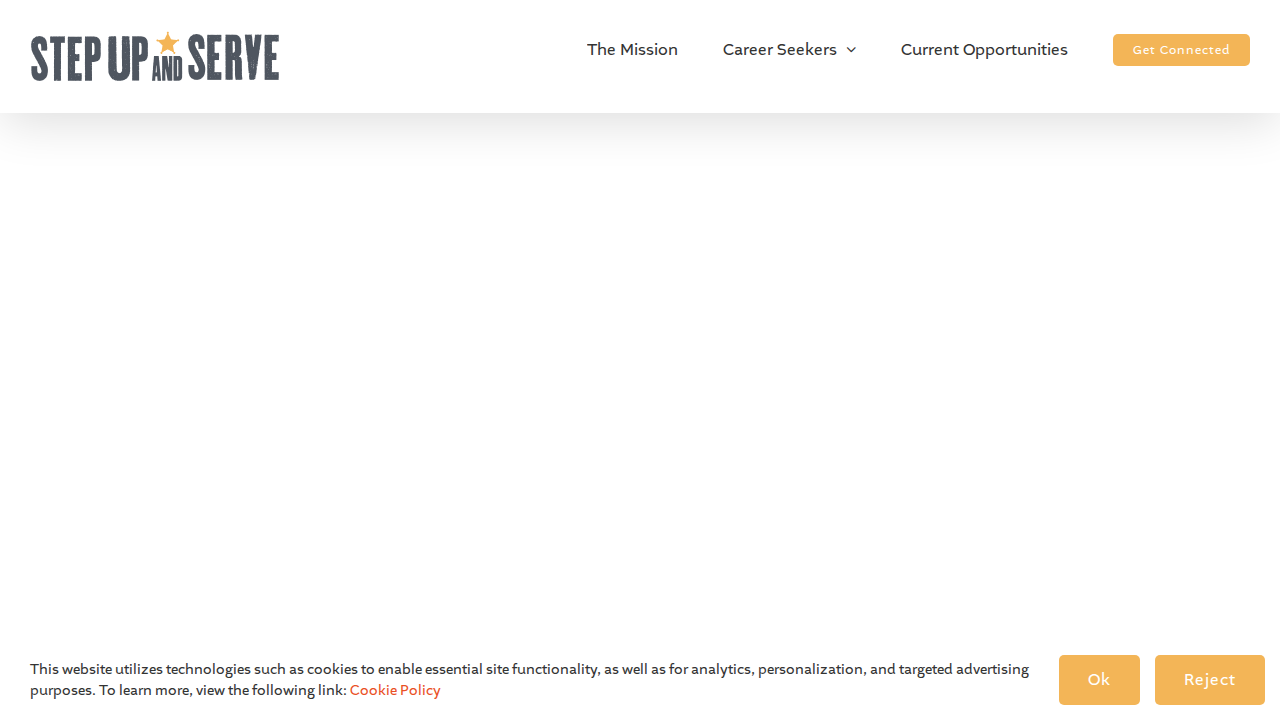Navigate to Career Seekers
Viewport: 1280px width, 720px height.
[x=779, y=49]
